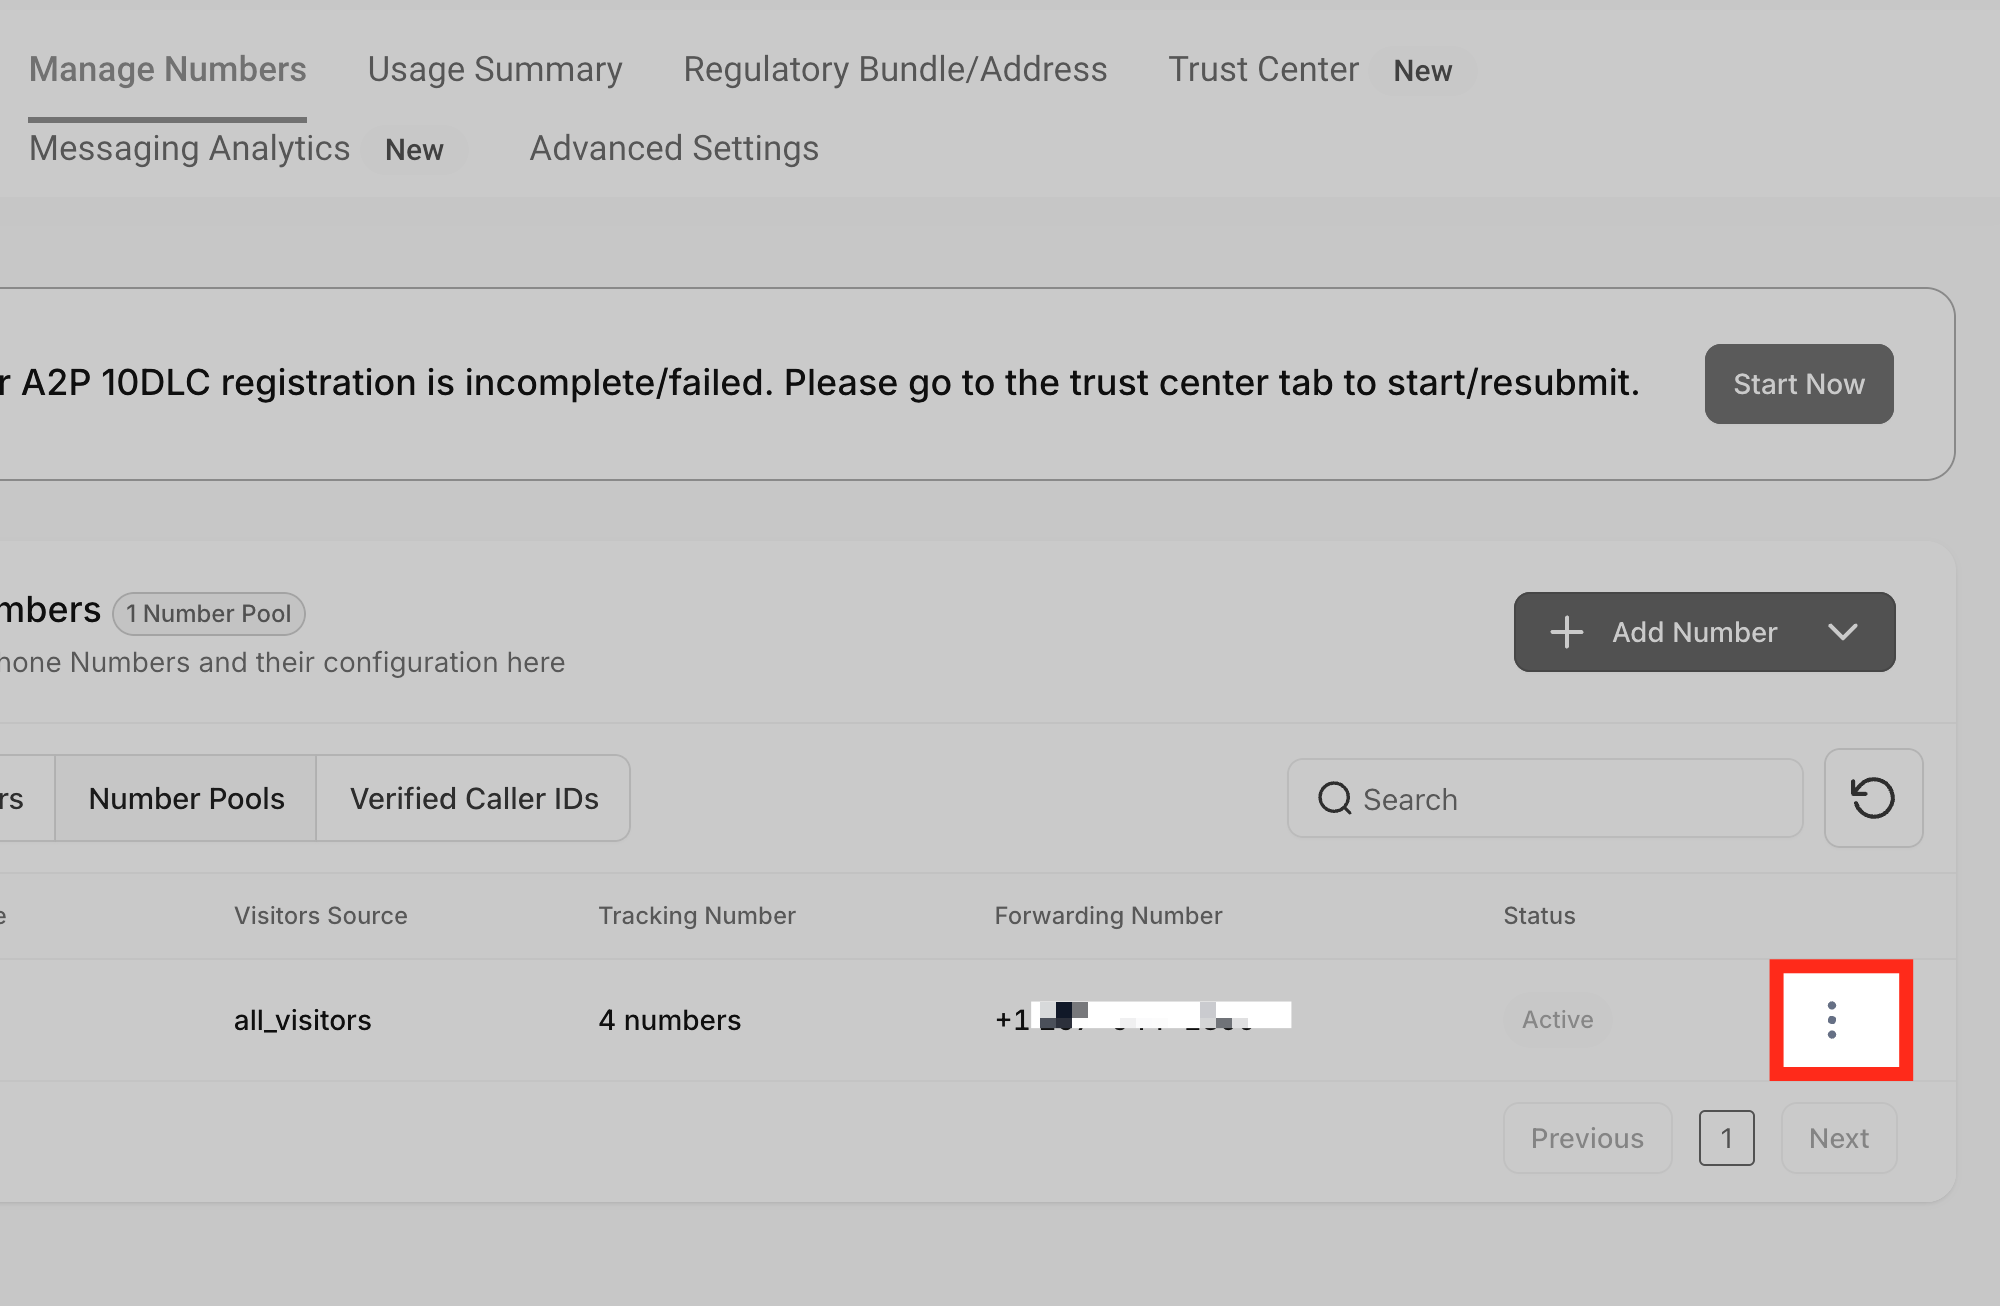Screen dimensions: 2000x1306
Task: Click the plus icon on Add Number
Action: pyautogui.click(x=1567, y=632)
